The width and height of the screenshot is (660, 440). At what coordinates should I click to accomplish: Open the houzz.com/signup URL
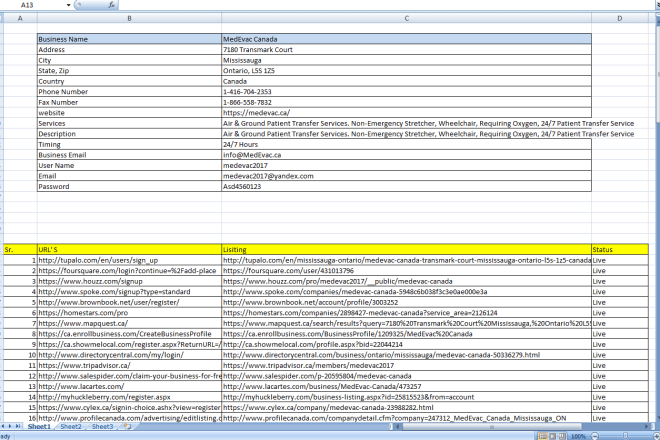tap(90, 281)
